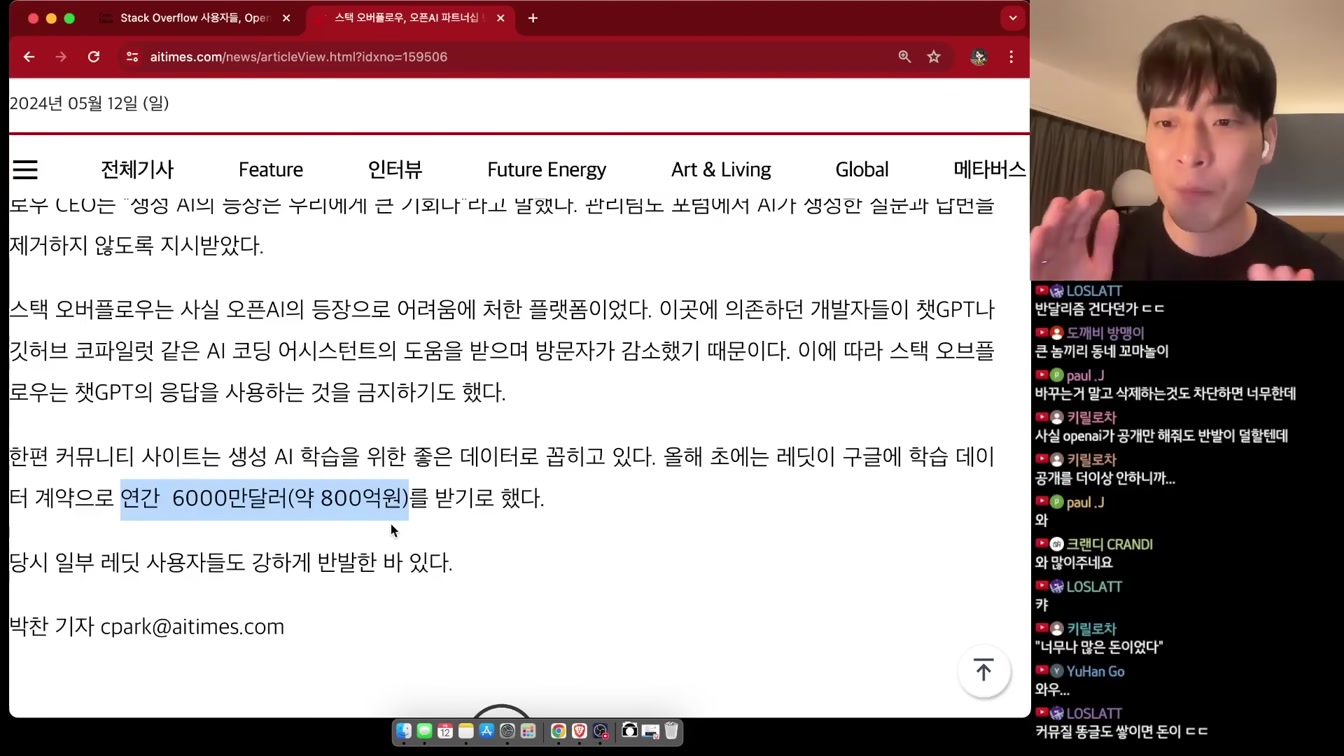Click chat message 사실 openai가 공개만 해줘도
The width and height of the screenshot is (1344, 756).
[1161, 436]
